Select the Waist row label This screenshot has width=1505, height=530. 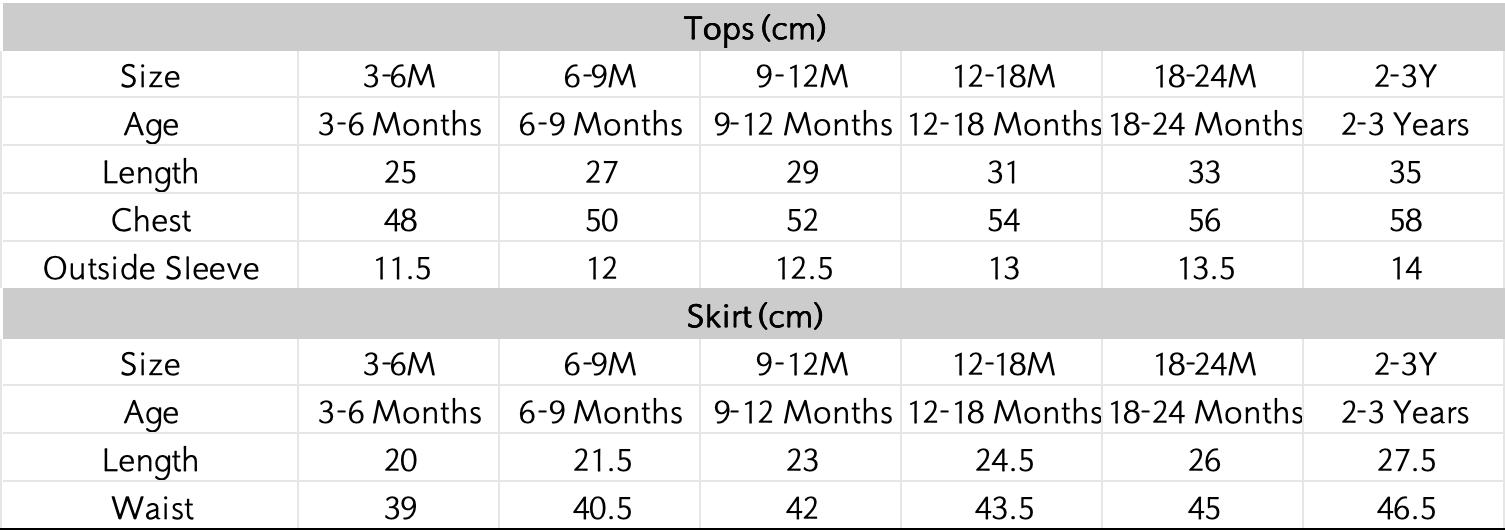[151, 508]
